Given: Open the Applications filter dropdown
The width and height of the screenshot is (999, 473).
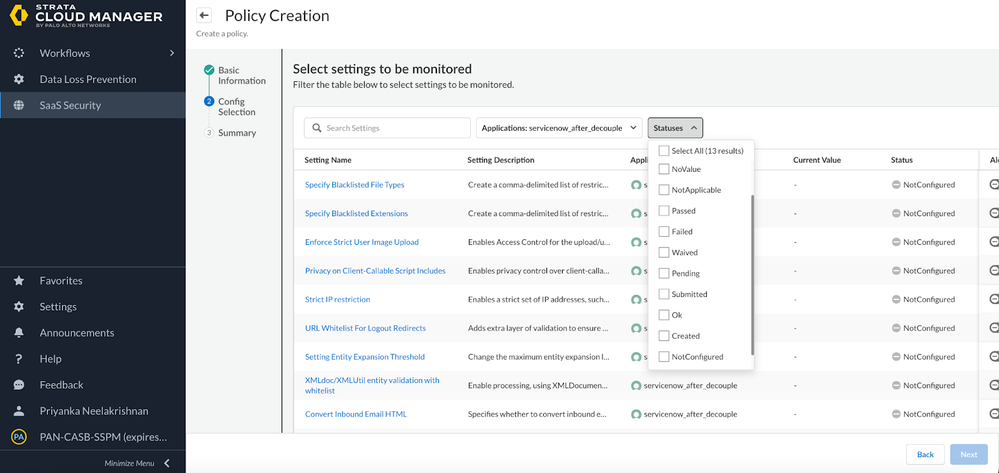Looking at the screenshot, I should point(559,128).
